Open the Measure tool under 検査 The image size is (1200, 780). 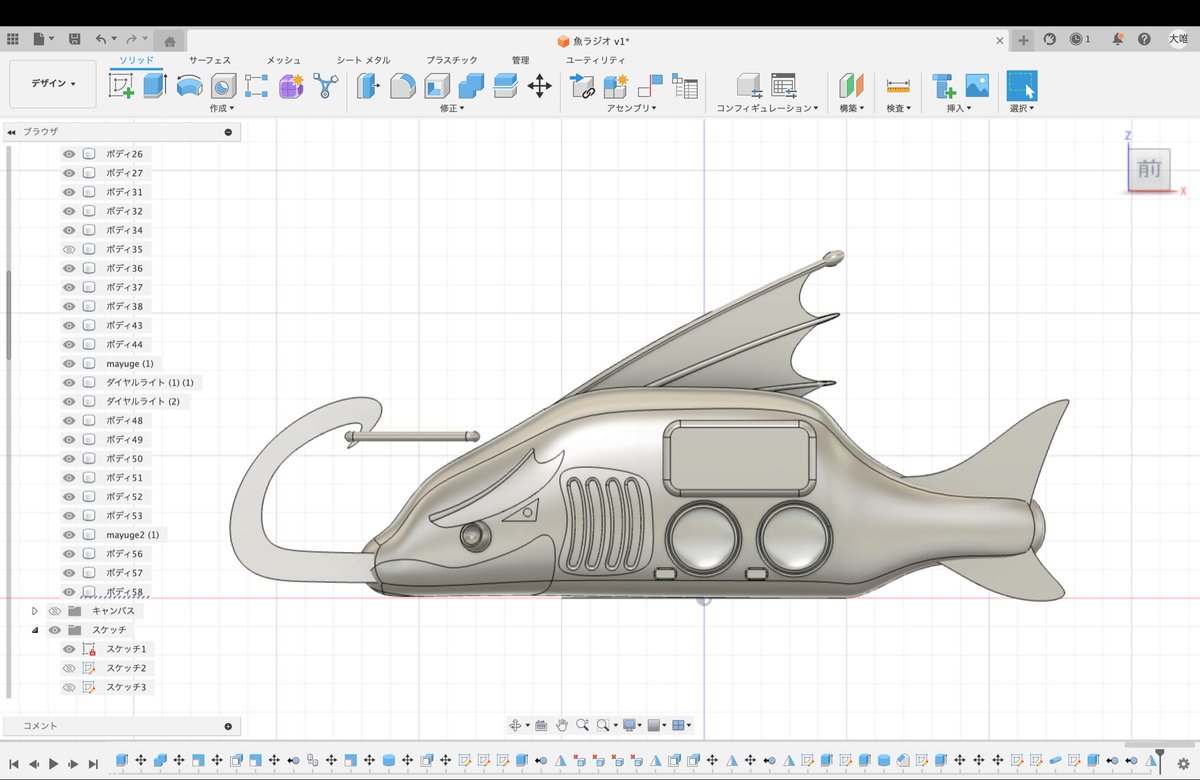coord(897,85)
